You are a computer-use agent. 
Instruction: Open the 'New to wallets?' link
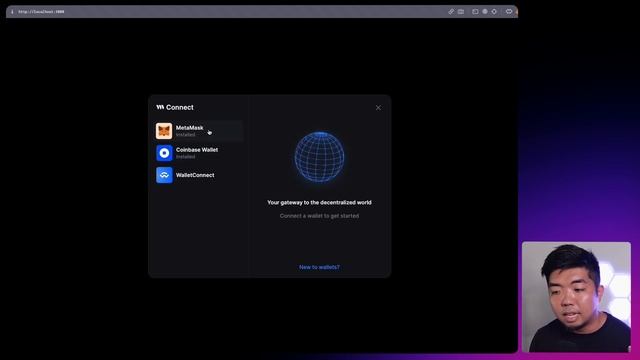(x=319, y=267)
